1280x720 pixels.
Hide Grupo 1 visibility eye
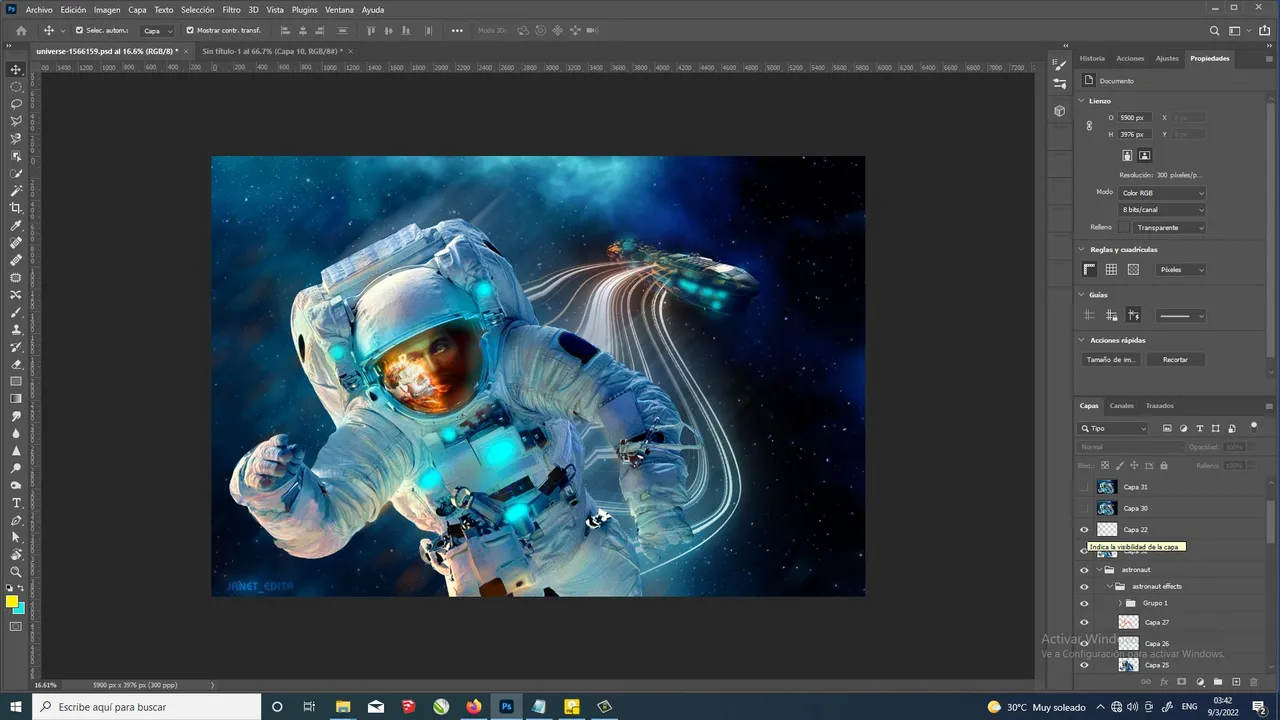(x=1084, y=604)
